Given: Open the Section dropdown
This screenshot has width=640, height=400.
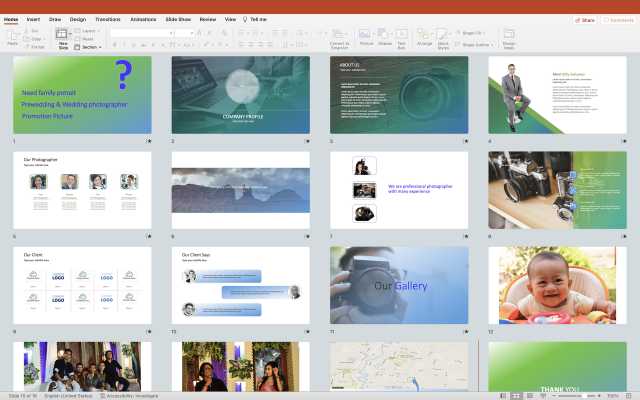Looking at the screenshot, I should coord(90,47).
